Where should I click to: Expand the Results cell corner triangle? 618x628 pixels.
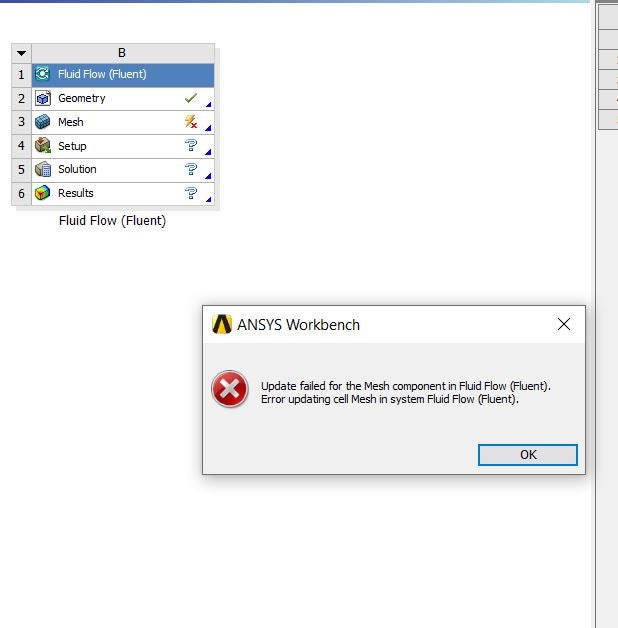(x=208, y=199)
